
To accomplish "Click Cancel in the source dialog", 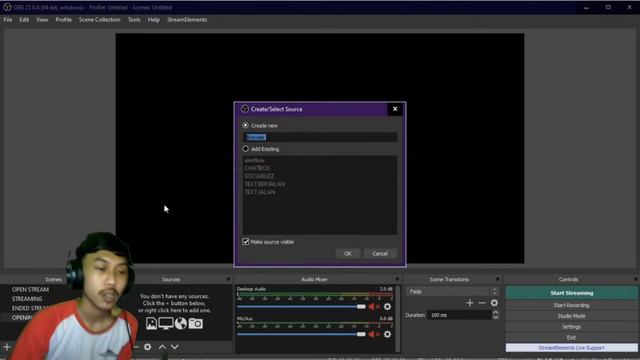I will (380, 253).
